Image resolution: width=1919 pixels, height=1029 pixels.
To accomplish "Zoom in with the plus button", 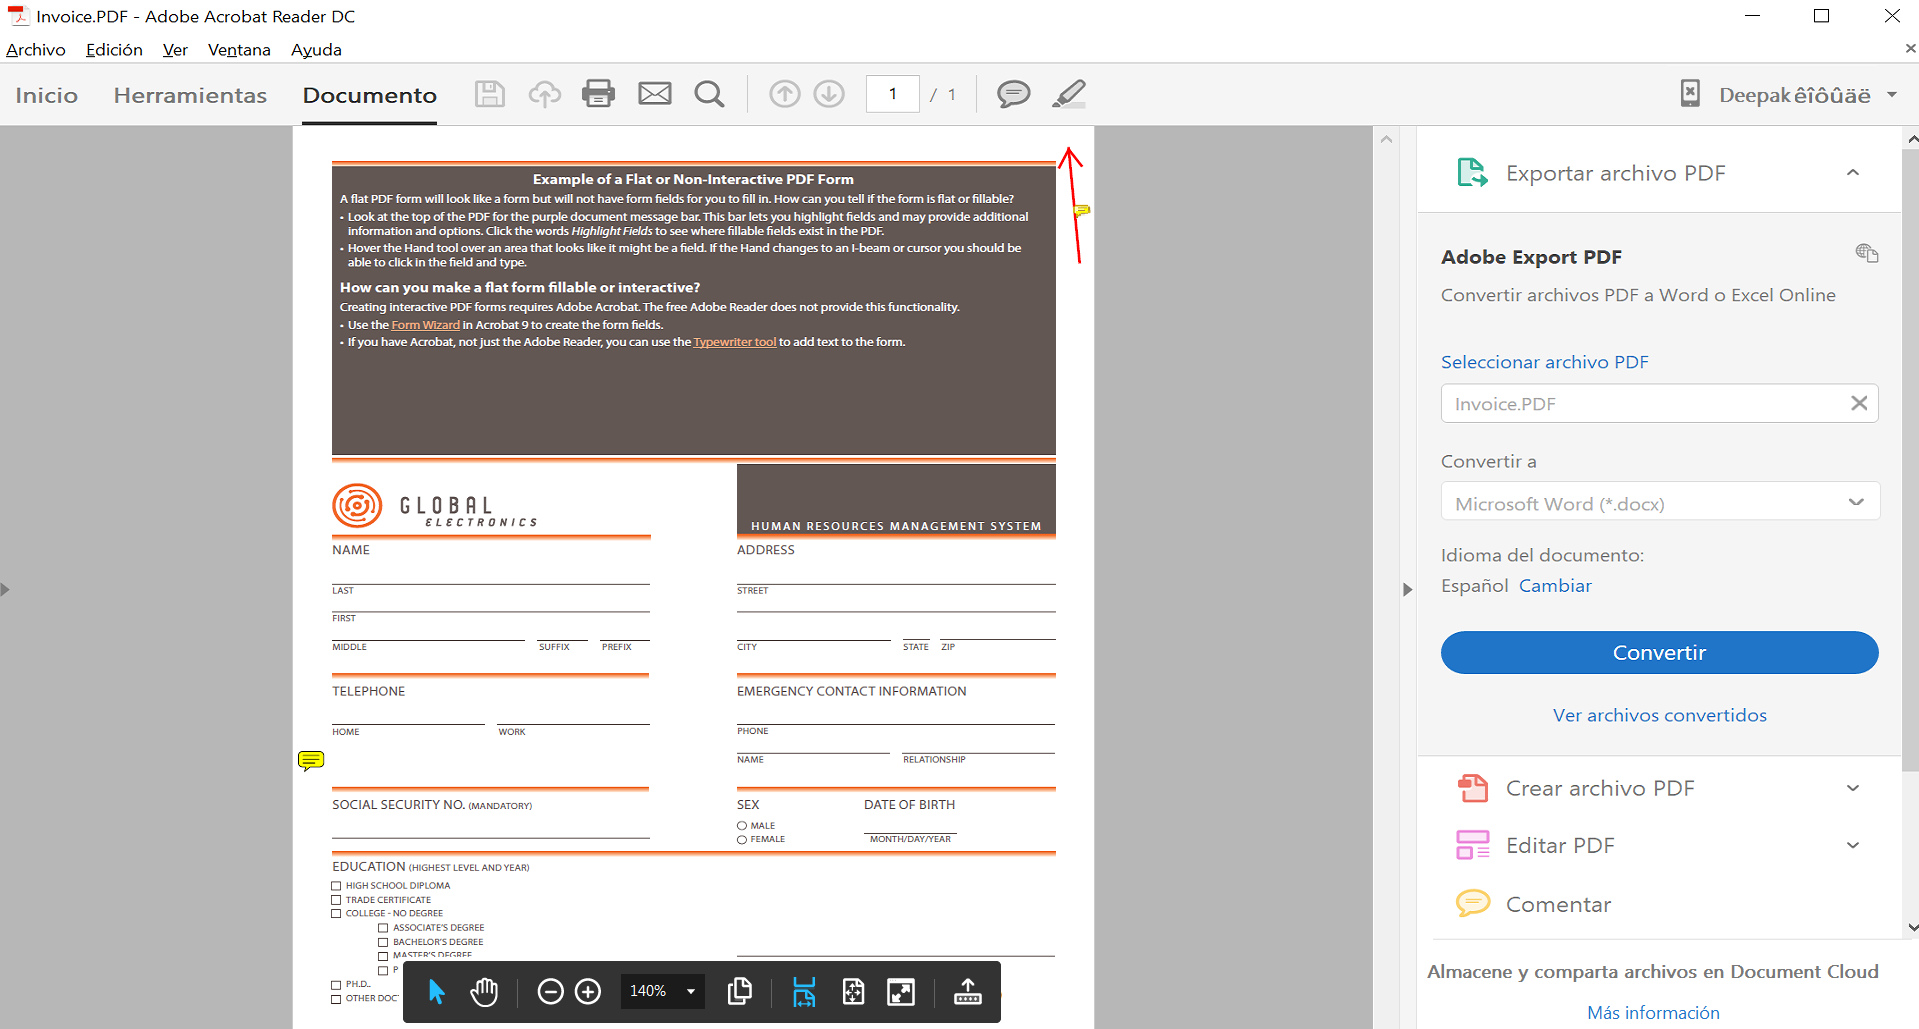I will pos(588,992).
